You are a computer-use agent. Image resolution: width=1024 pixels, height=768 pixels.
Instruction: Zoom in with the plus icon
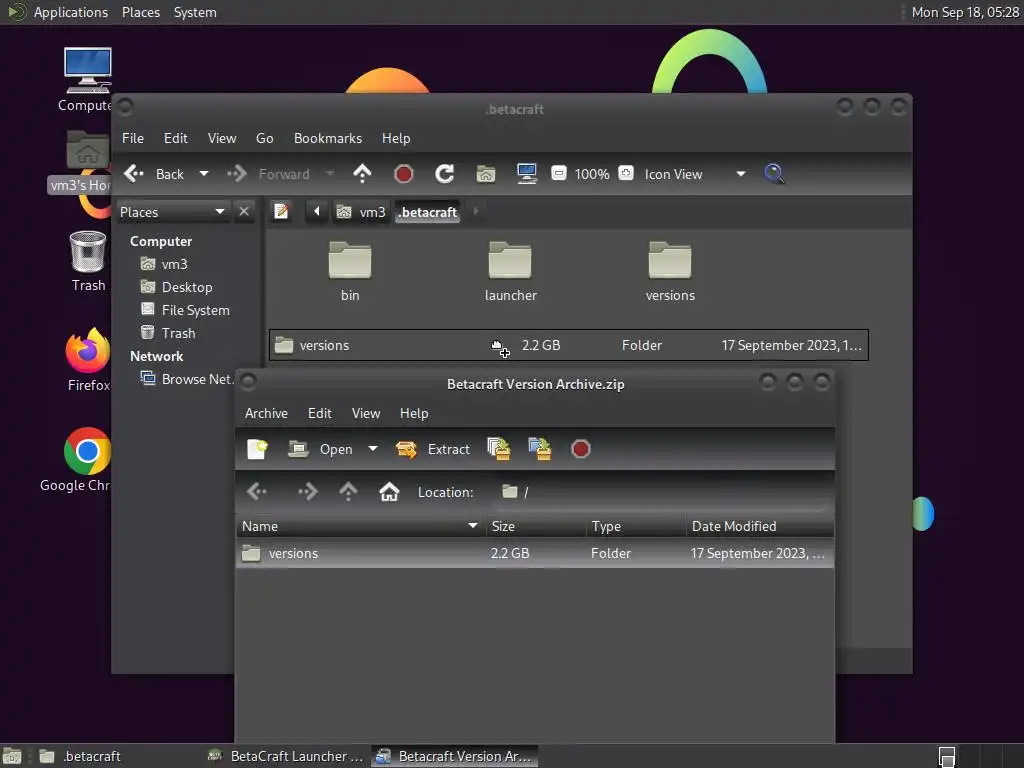point(626,174)
